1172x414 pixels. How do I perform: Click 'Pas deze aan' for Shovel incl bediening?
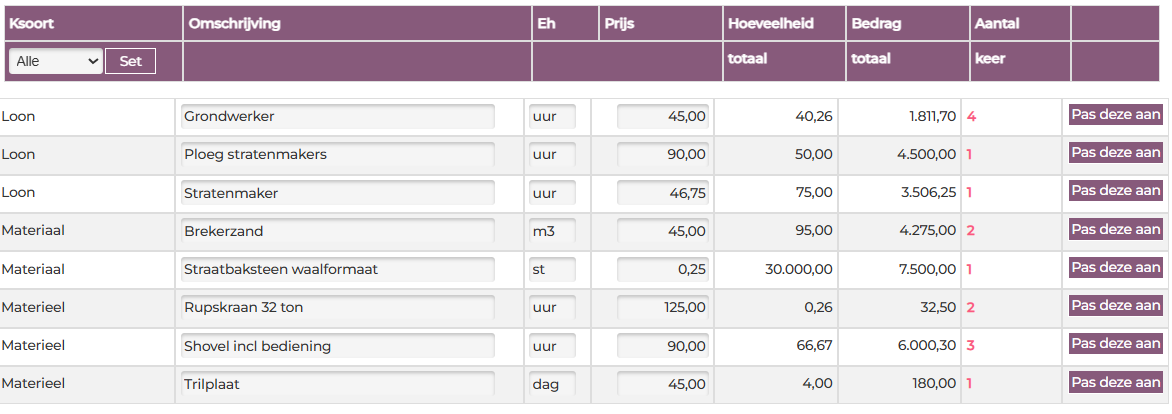coord(1116,345)
